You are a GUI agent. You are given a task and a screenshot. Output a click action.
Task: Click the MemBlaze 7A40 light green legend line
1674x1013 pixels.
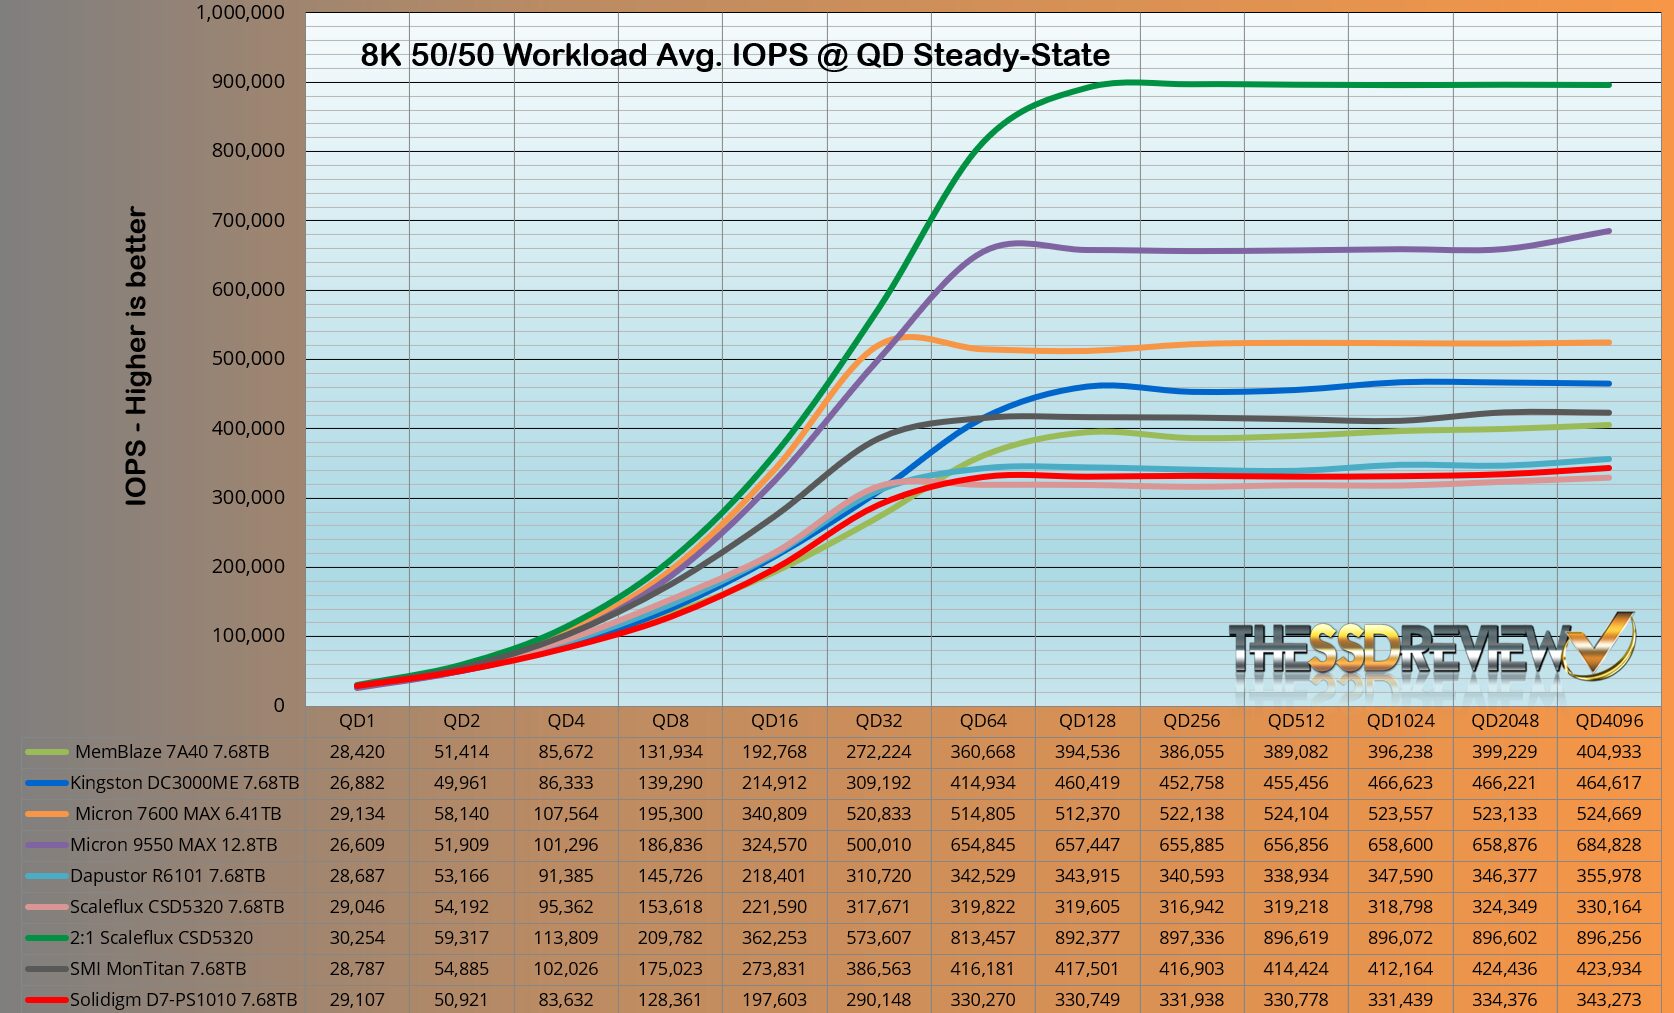point(46,752)
